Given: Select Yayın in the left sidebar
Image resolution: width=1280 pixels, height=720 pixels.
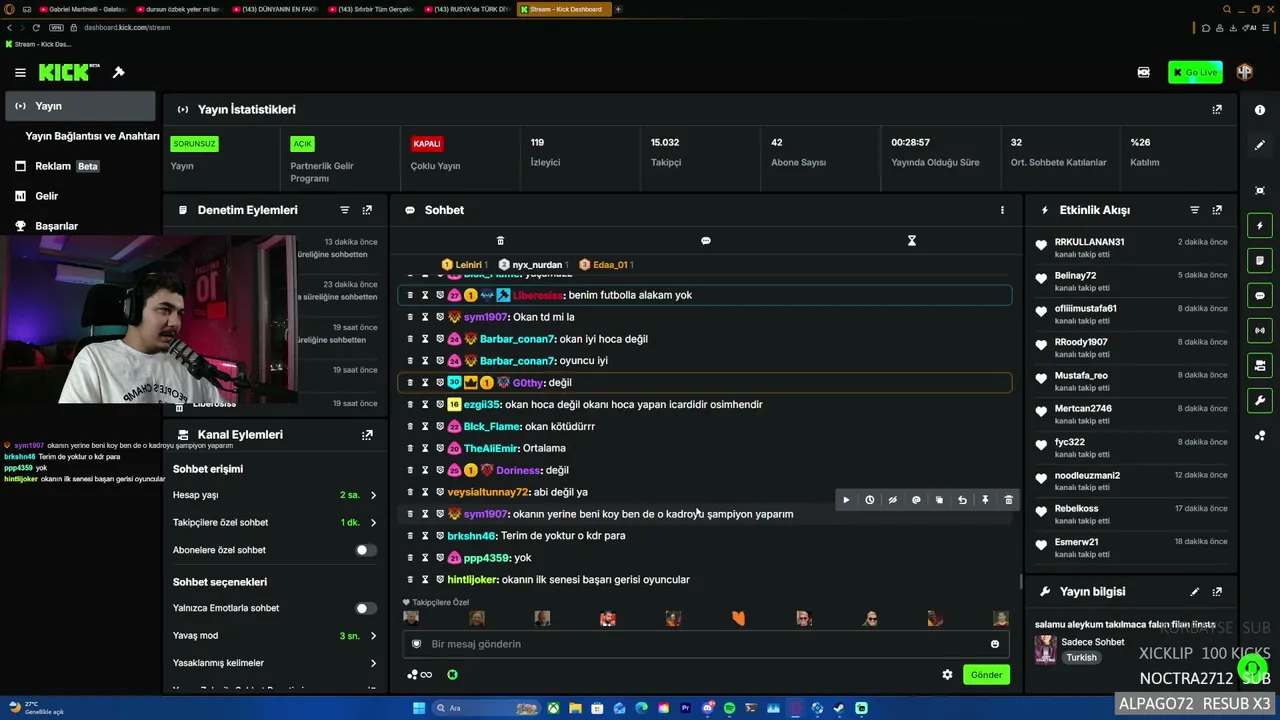Looking at the screenshot, I should click(x=80, y=106).
